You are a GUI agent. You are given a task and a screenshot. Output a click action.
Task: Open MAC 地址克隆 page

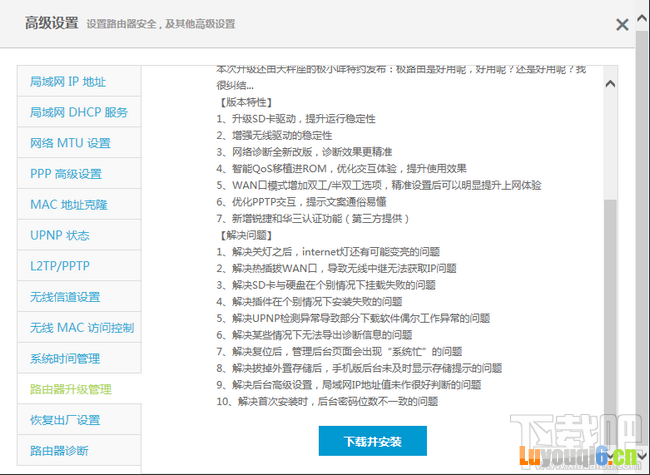click(79, 204)
